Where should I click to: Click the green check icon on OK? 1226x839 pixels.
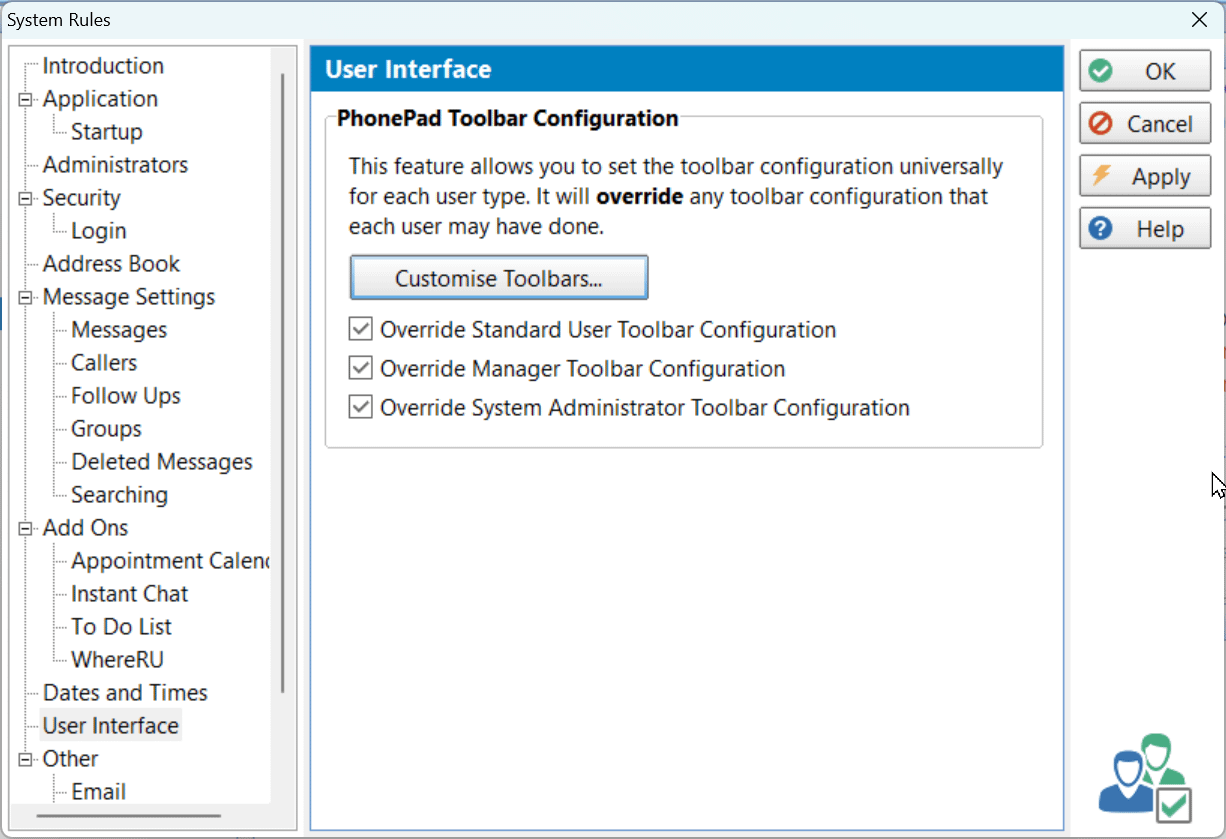1101,71
